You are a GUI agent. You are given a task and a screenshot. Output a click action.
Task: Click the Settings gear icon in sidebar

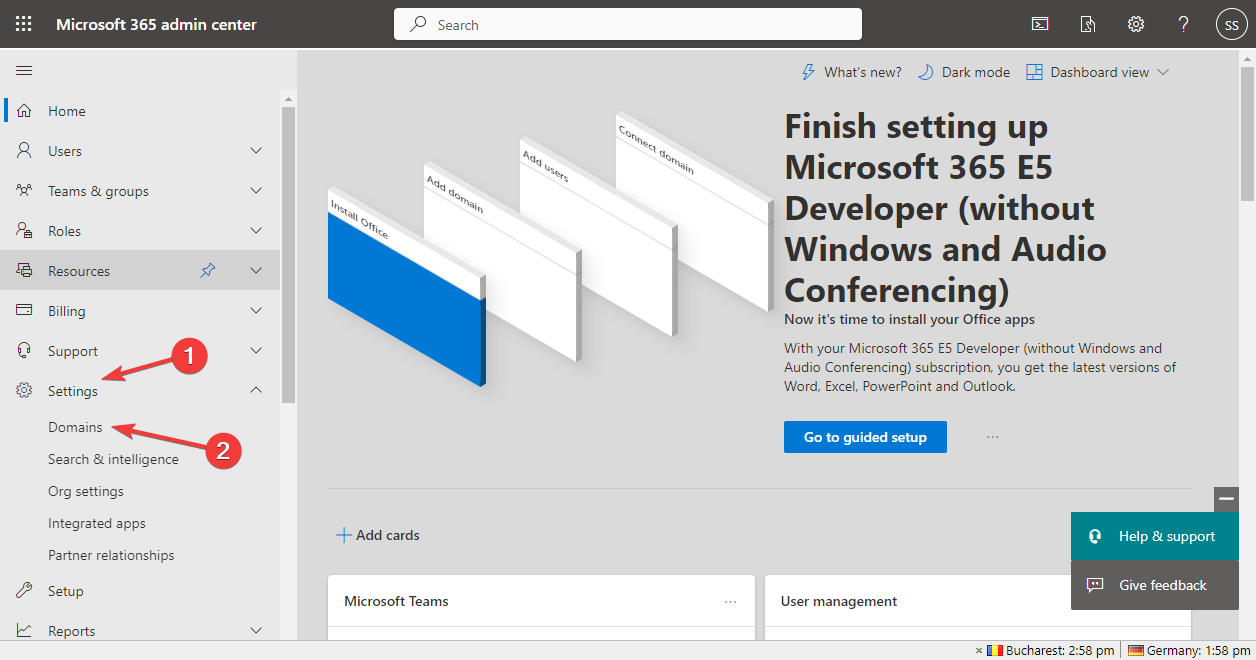(x=24, y=391)
